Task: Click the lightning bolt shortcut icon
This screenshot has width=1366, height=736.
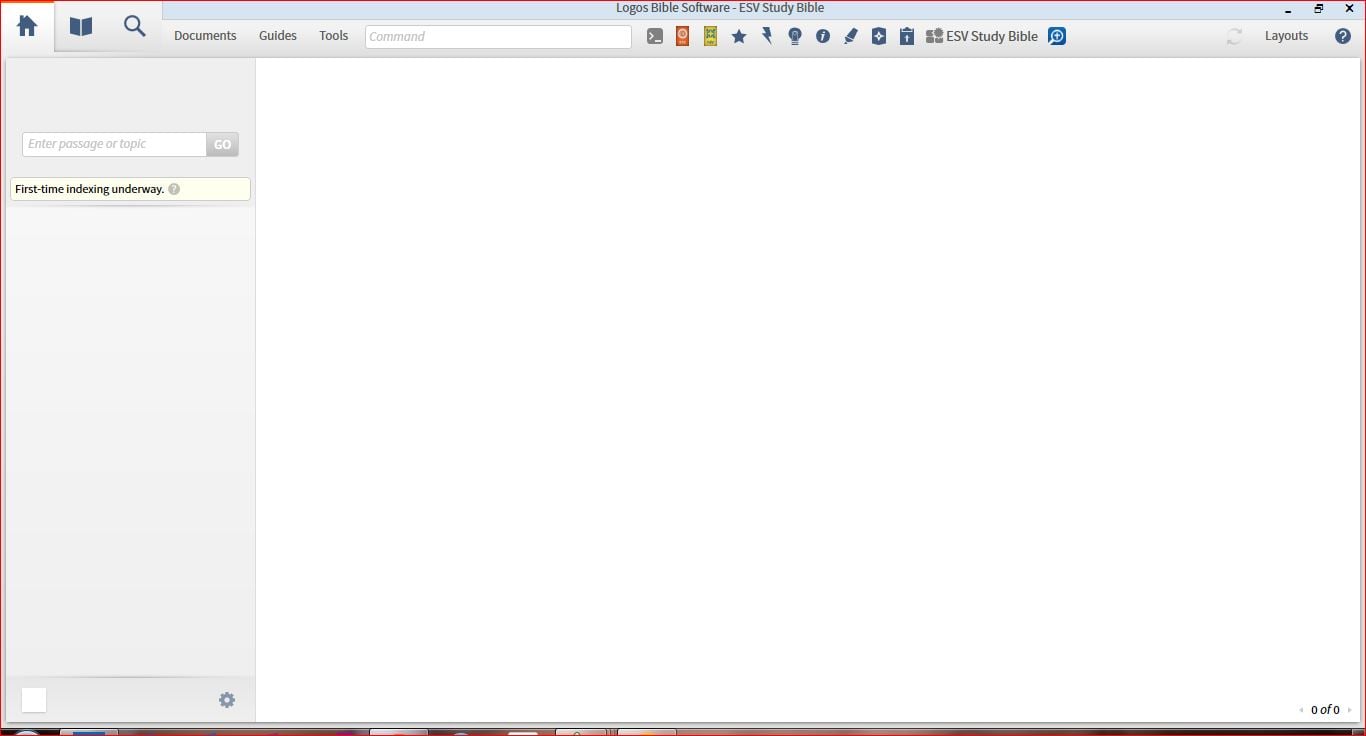Action: 767,36
